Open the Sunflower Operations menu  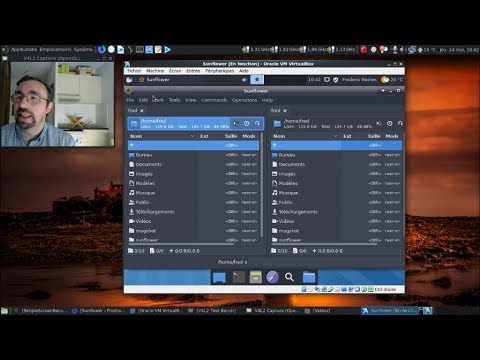tap(244, 100)
